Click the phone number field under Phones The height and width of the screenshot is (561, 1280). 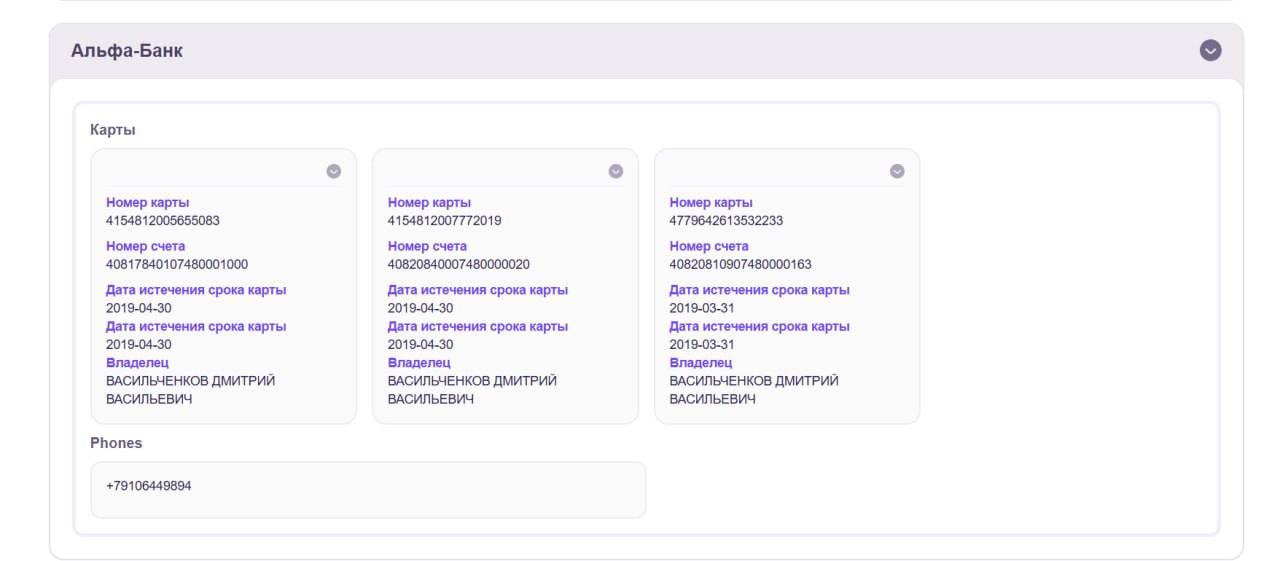(x=368, y=487)
